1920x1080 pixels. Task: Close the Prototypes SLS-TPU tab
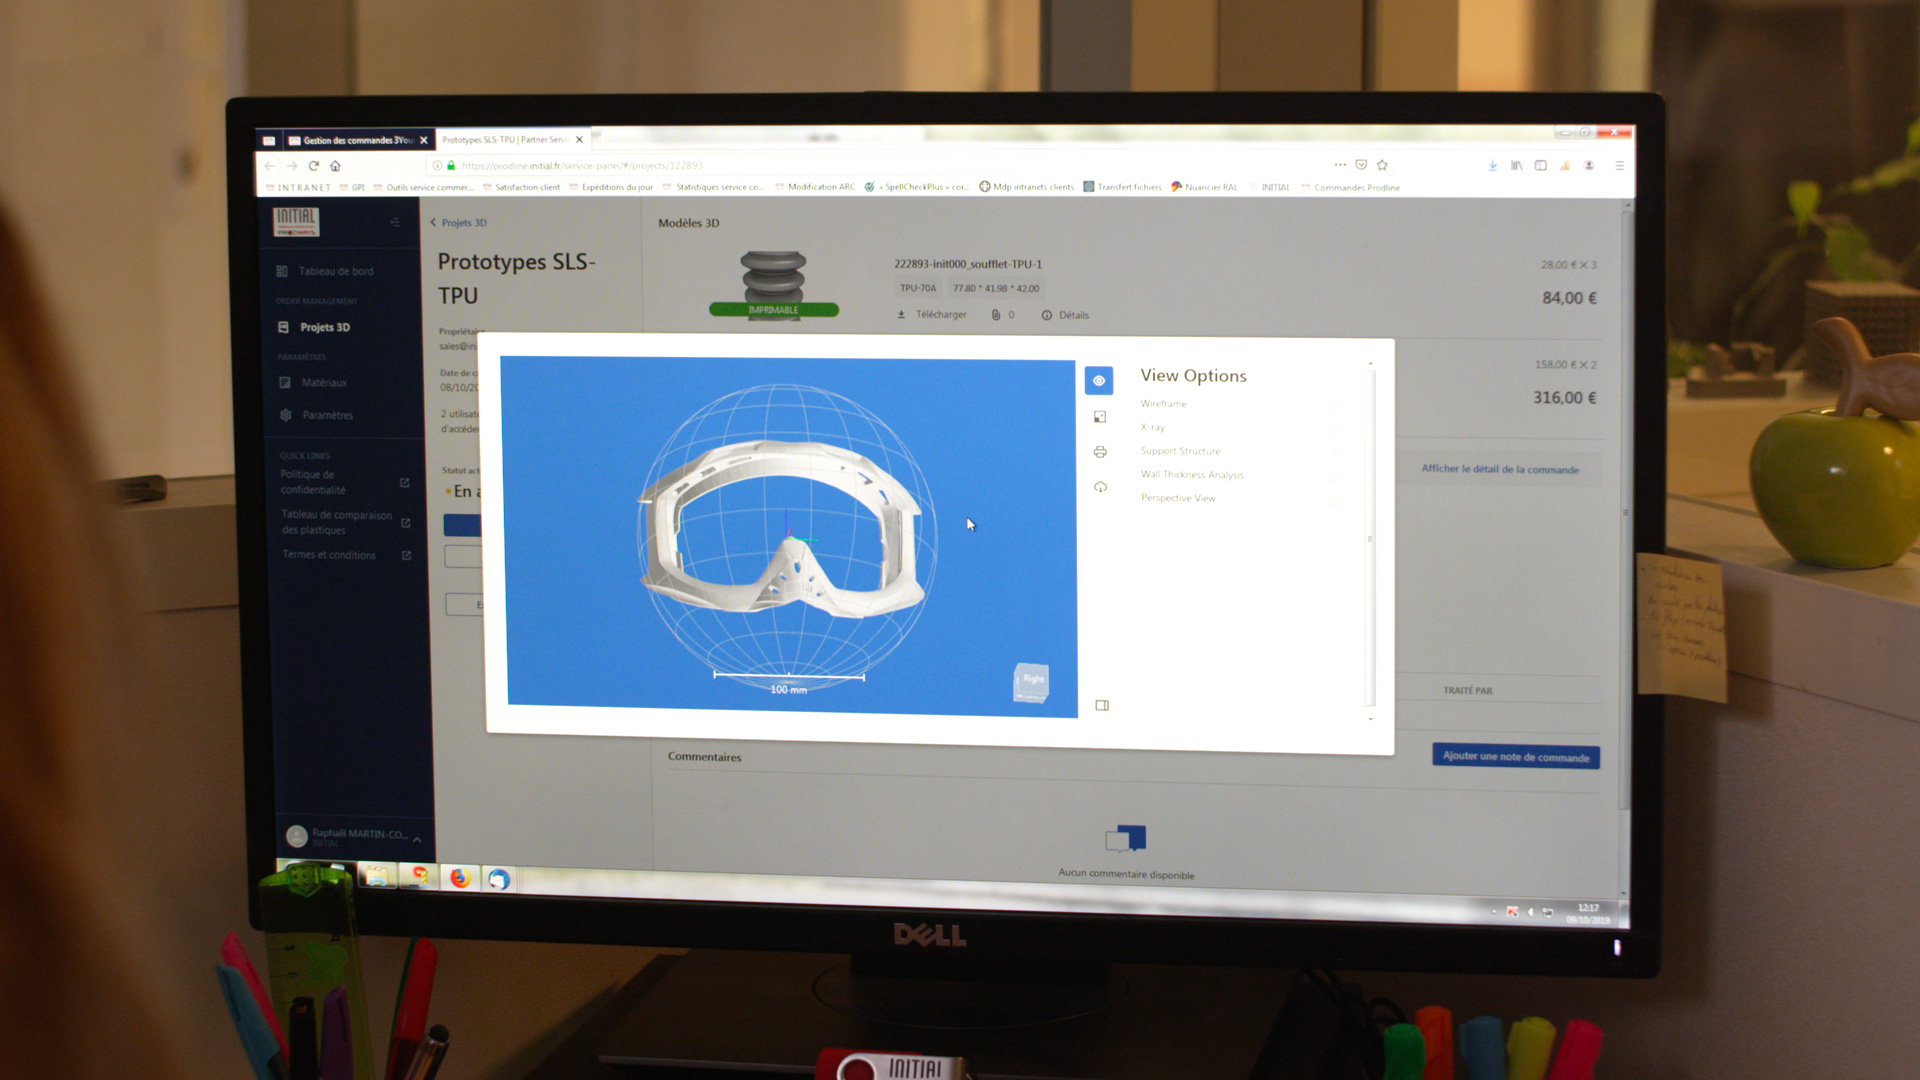(579, 140)
